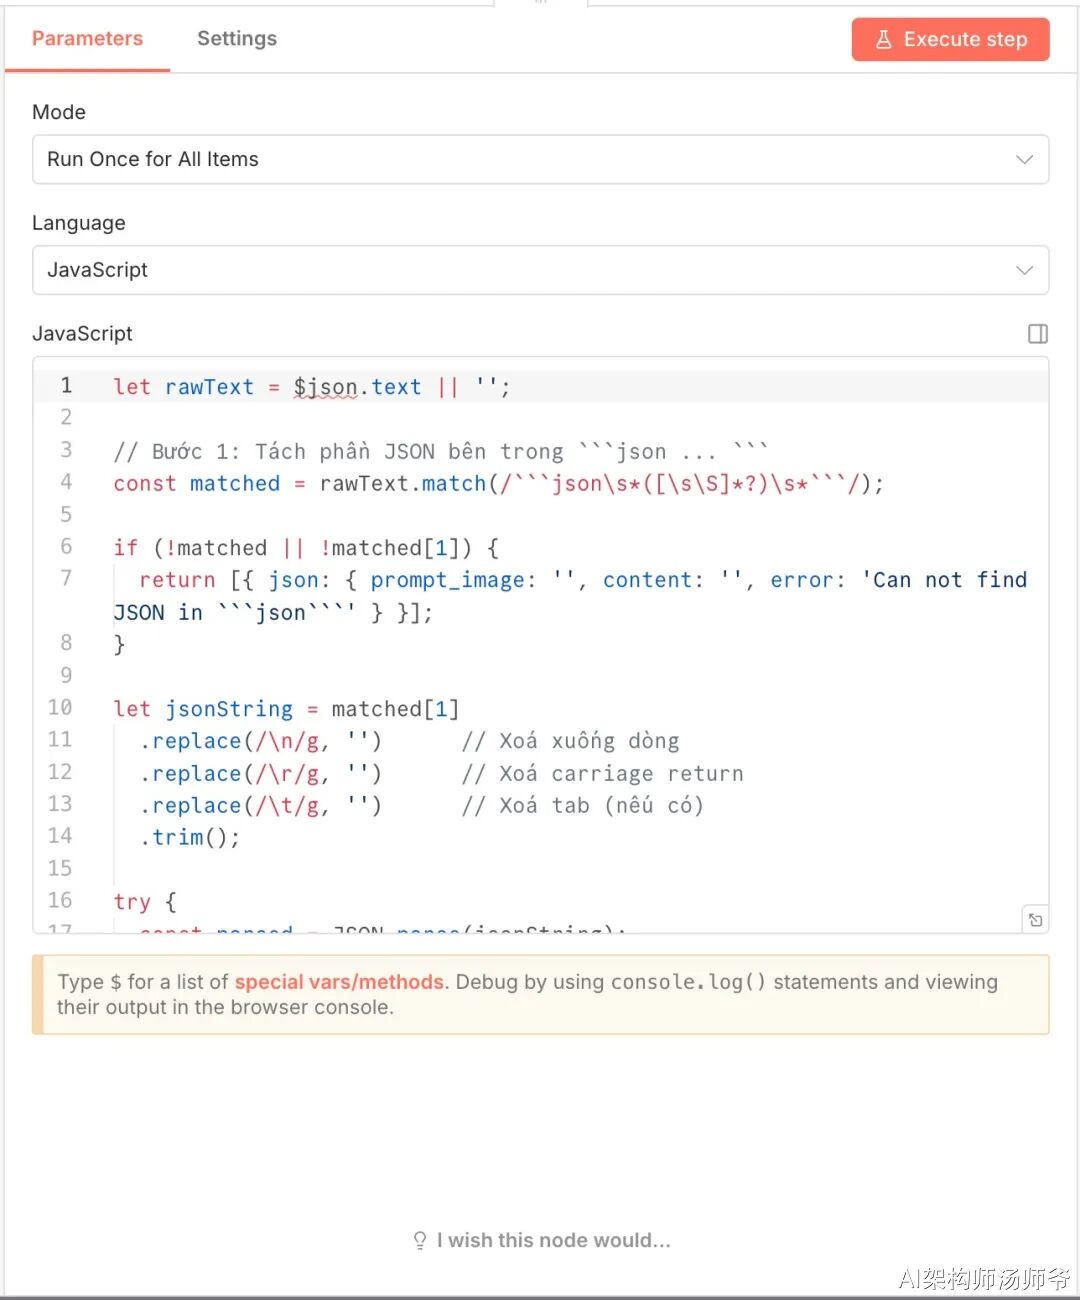Click line number 13 in the gutter
Image resolution: width=1080 pixels, height=1300 pixels.
tap(60, 804)
